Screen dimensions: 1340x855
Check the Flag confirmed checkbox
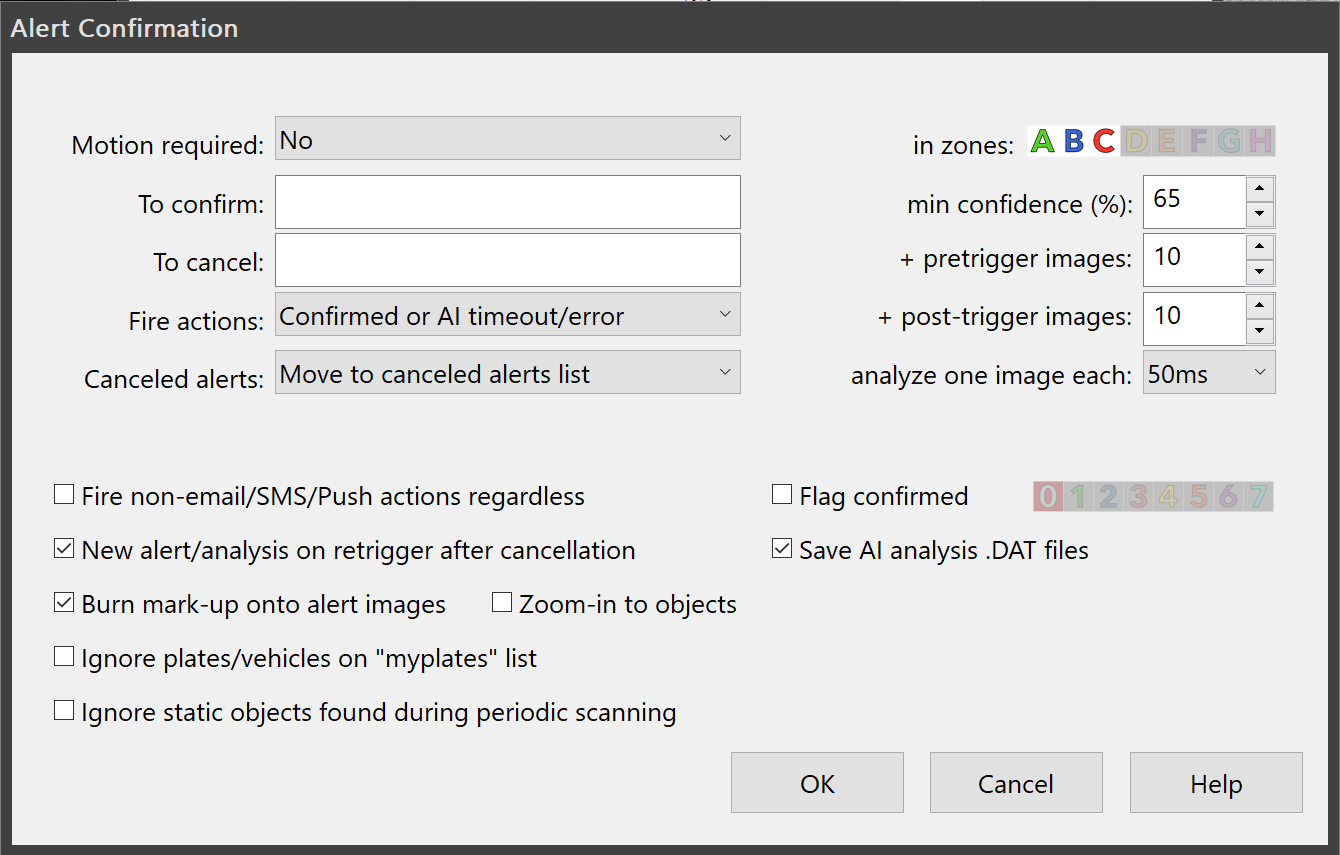782,495
